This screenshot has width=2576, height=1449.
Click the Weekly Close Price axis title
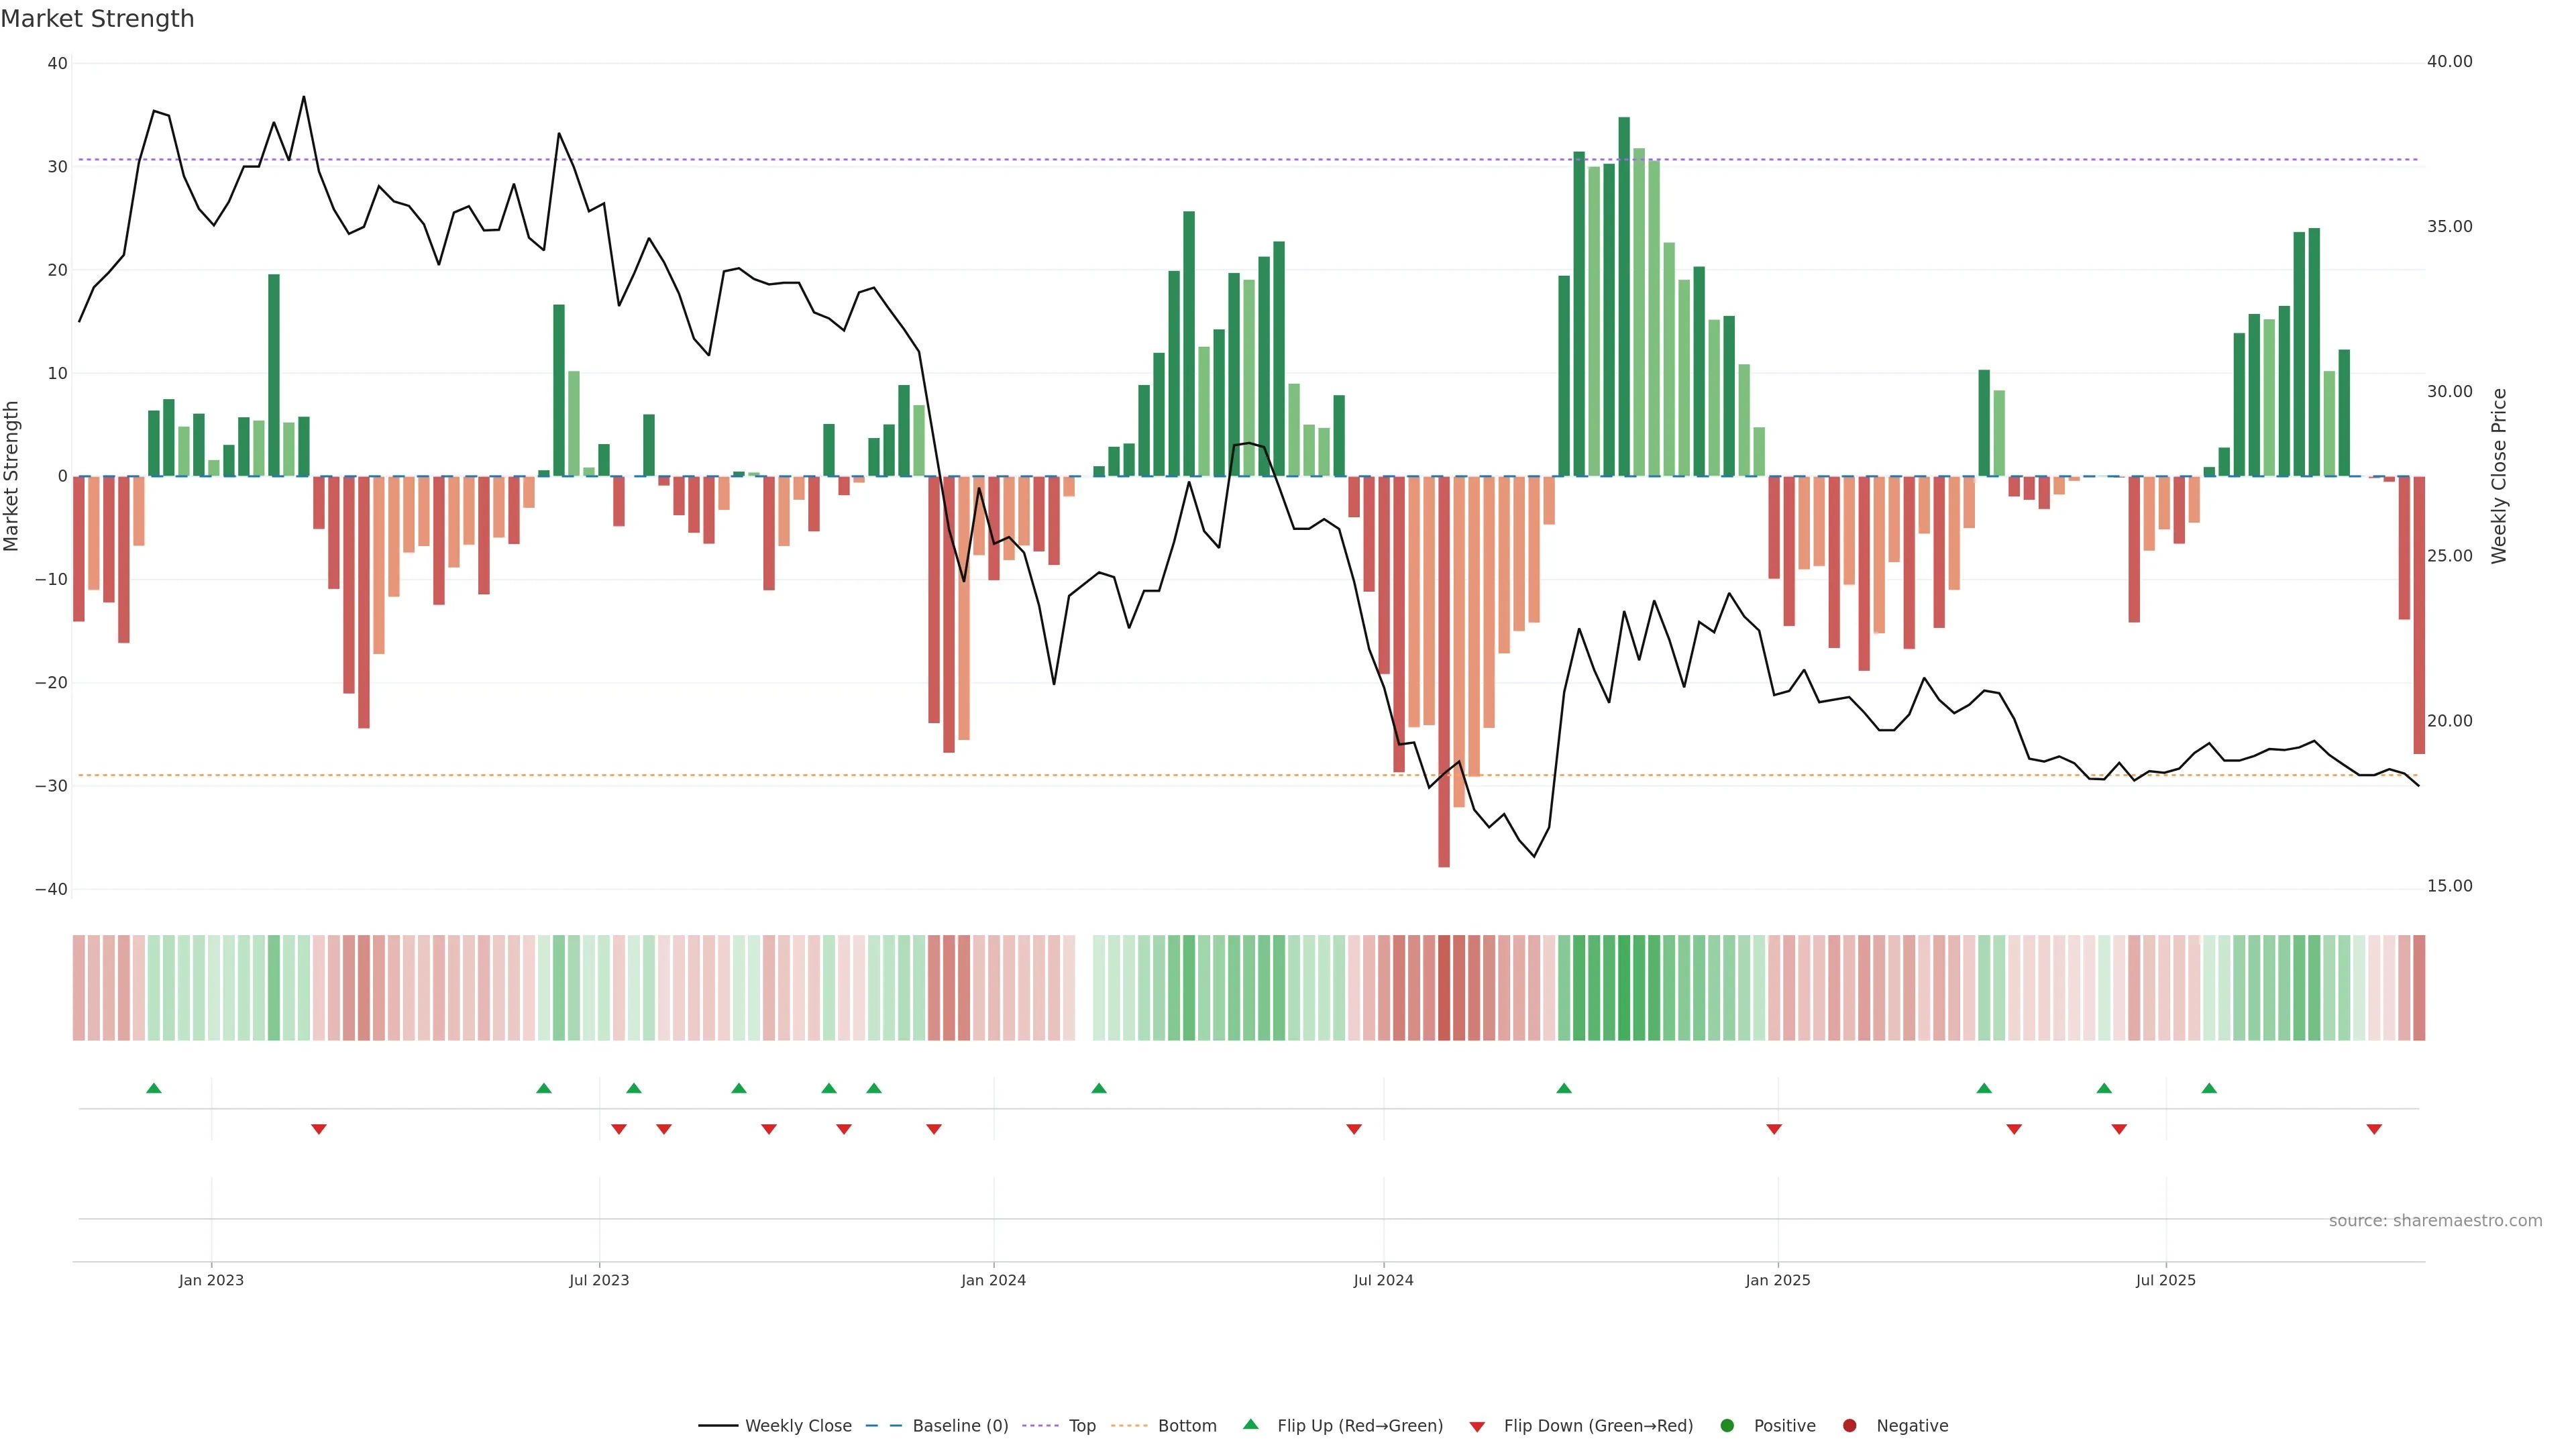click(x=2499, y=476)
